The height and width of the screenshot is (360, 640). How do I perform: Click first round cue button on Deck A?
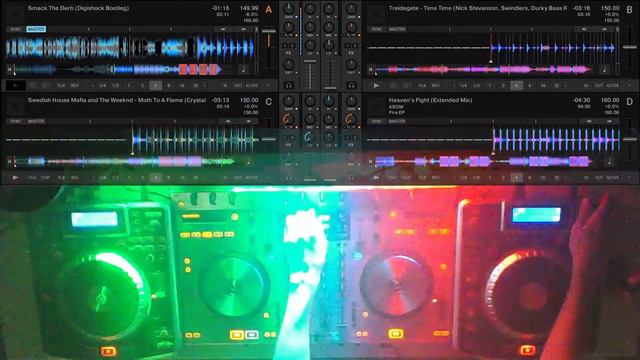[x=33, y=86]
